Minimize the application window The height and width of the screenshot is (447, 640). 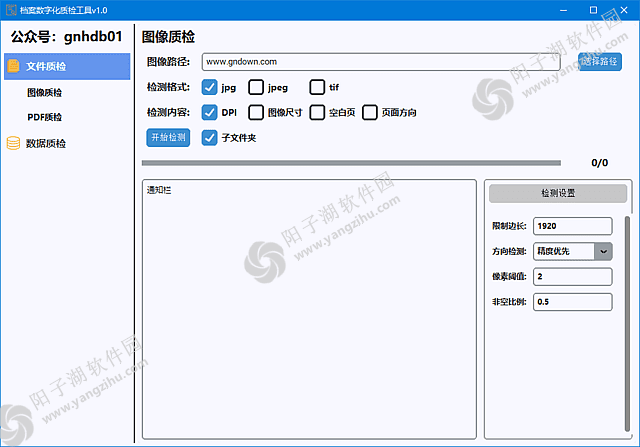tap(563, 10)
